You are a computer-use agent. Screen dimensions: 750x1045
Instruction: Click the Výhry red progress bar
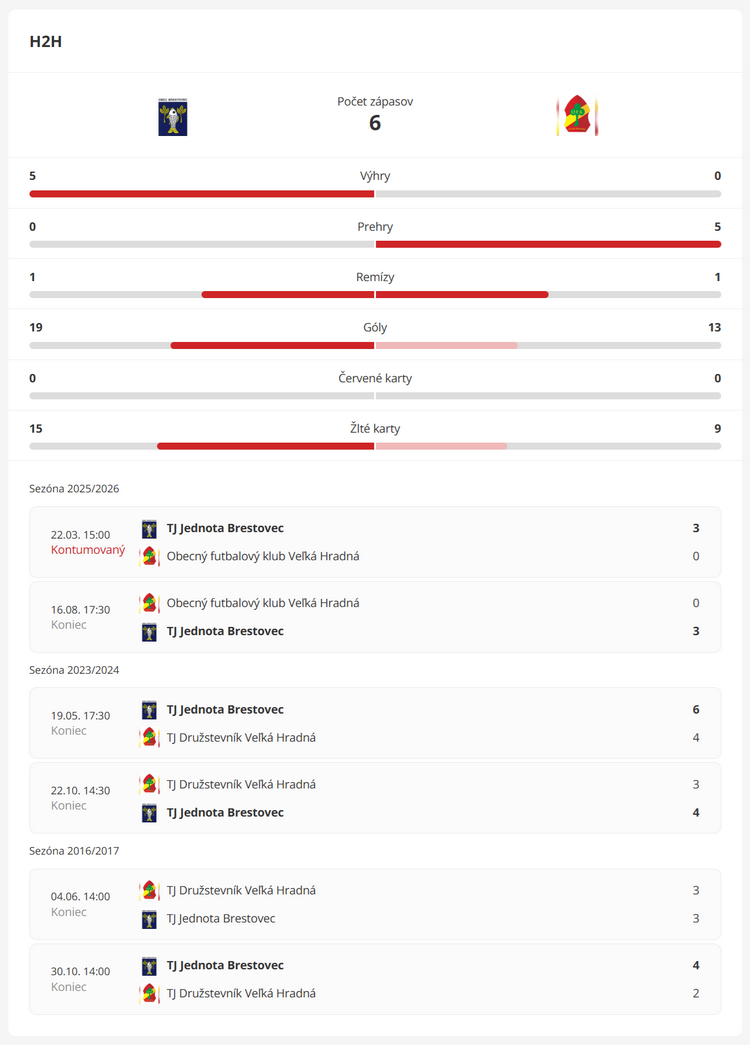tap(202, 194)
